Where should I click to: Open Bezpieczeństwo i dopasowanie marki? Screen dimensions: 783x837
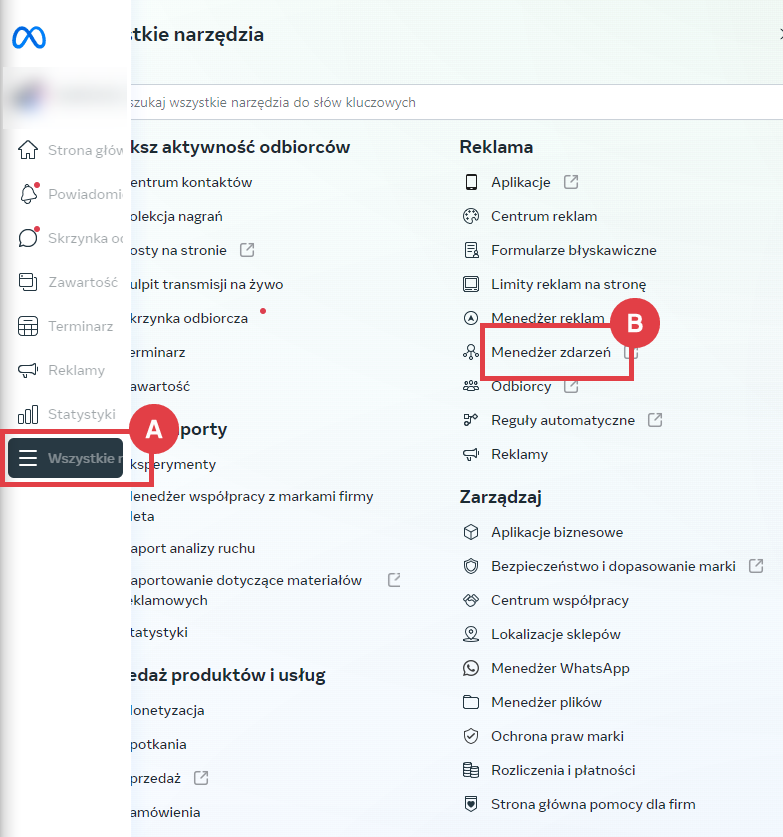coord(612,566)
